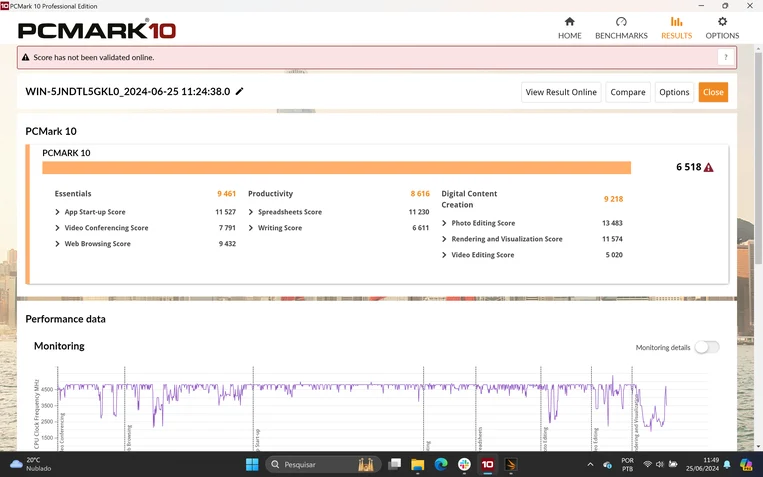The image size is (763, 477).
Task: Click the red warning icon beside score 6 518
Action: pyautogui.click(x=708, y=167)
